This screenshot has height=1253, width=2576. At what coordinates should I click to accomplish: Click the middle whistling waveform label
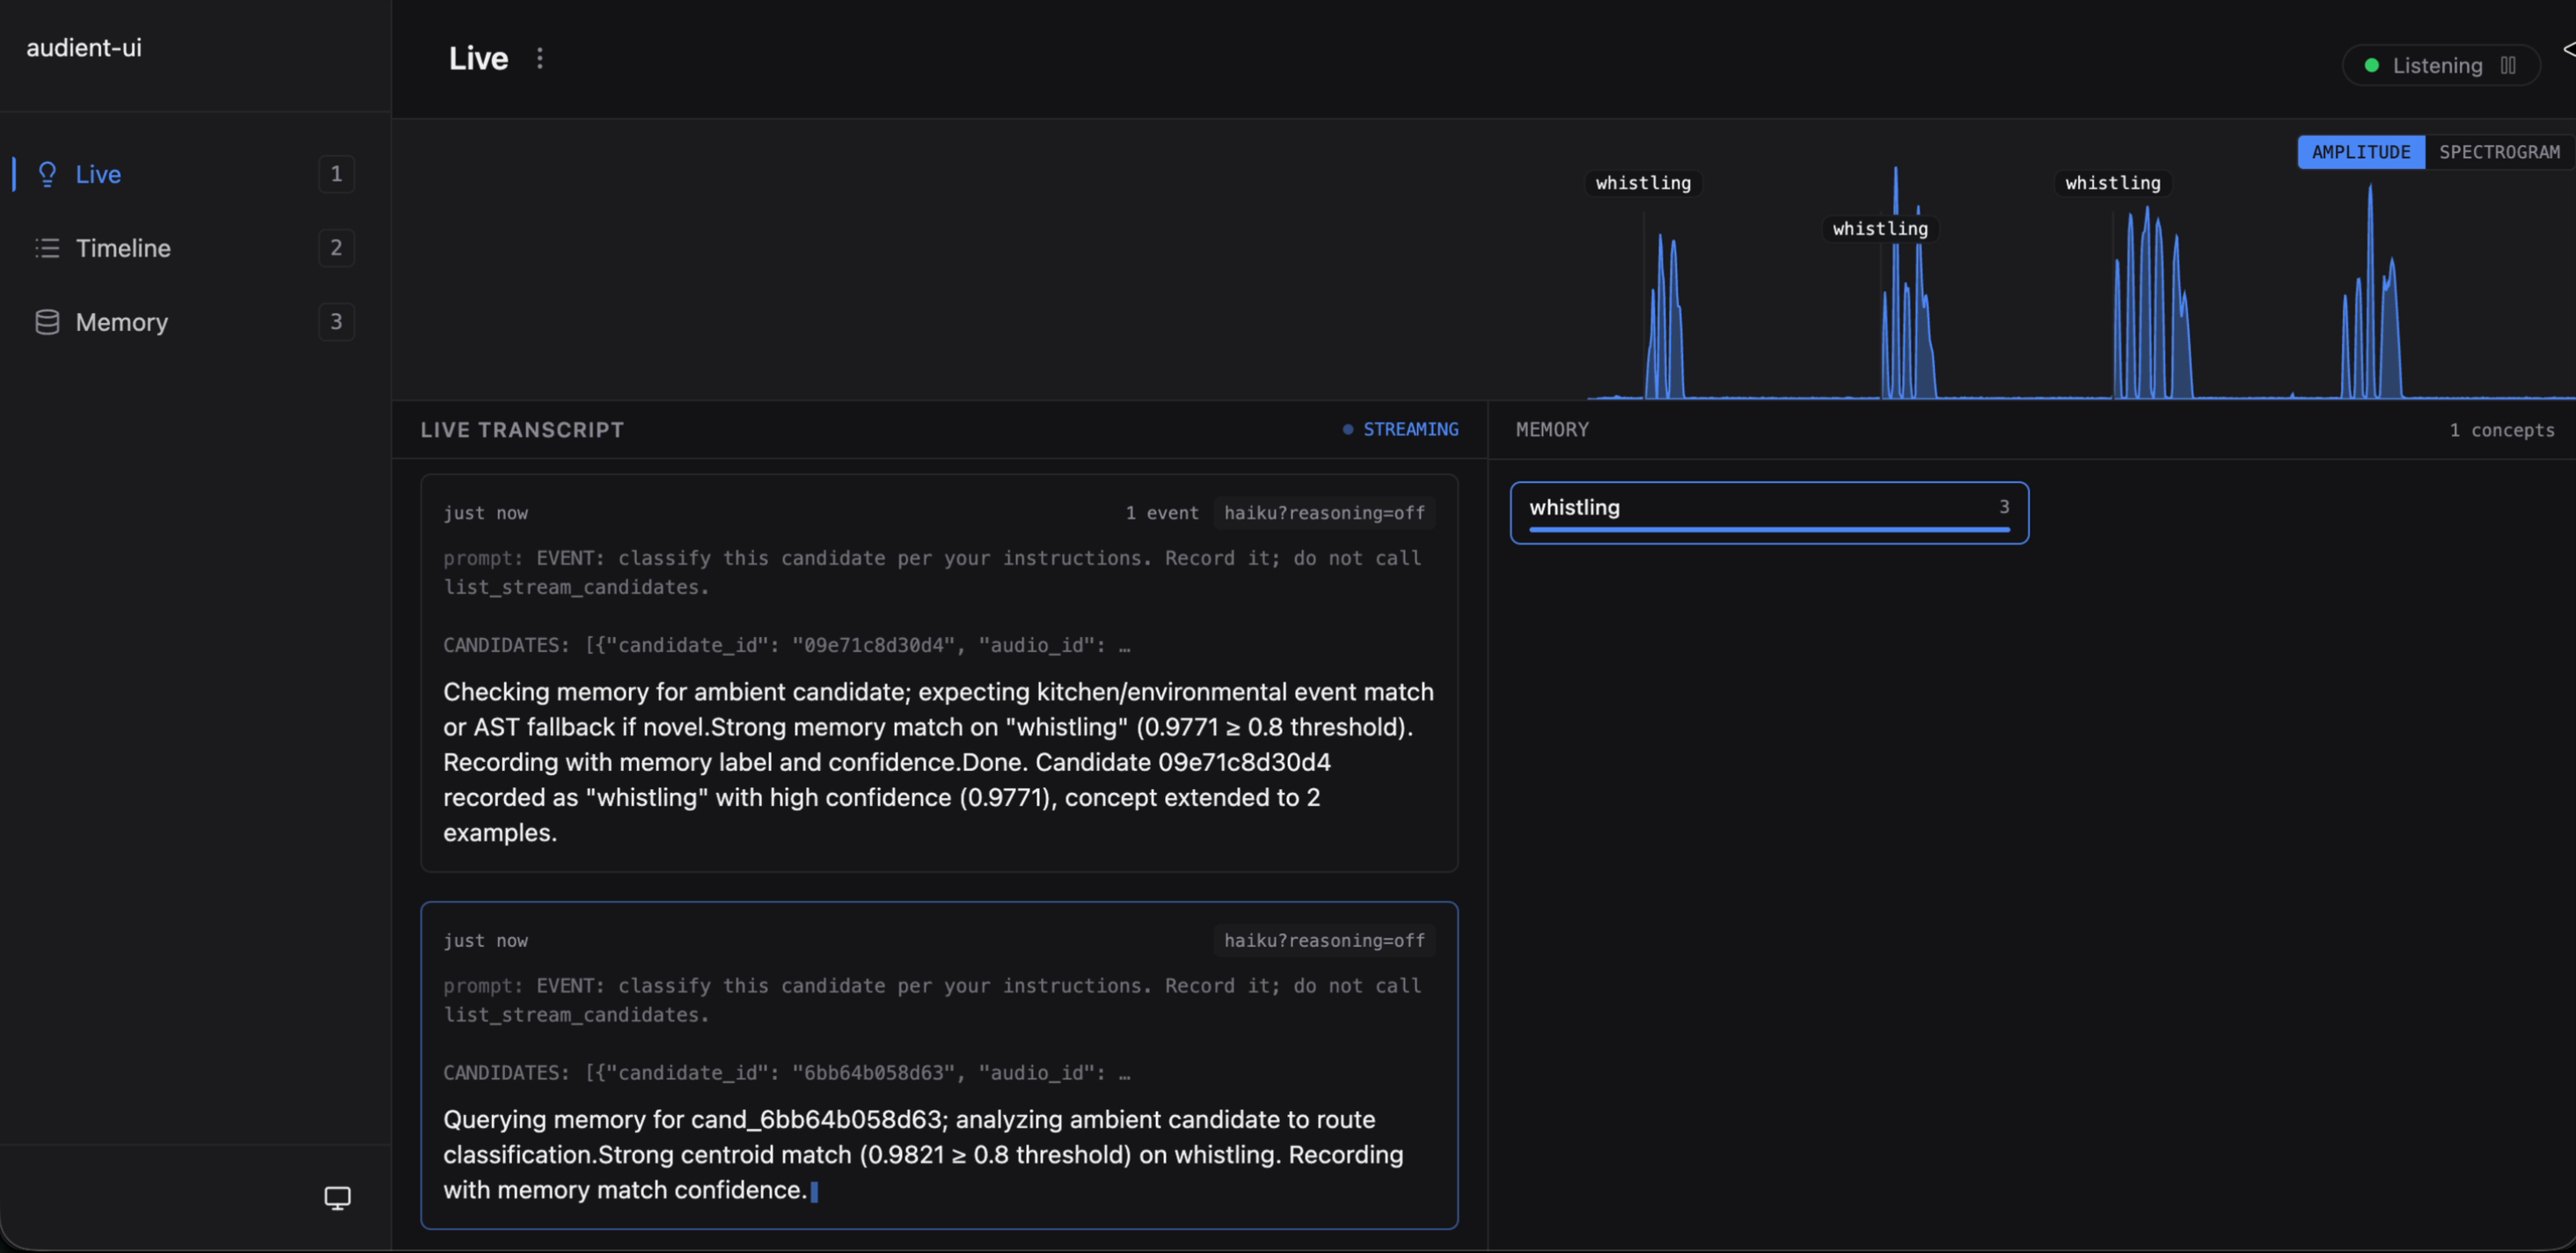click(1880, 229)
